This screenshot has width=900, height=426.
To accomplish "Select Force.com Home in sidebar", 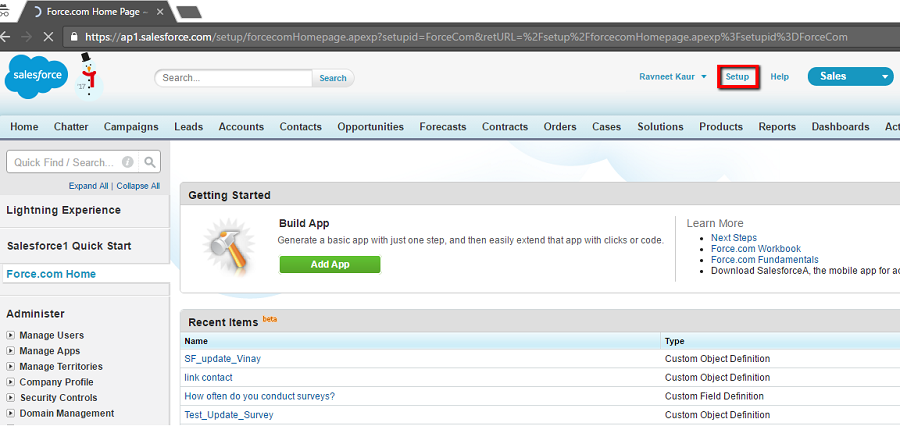I will [x=51, y=274].
